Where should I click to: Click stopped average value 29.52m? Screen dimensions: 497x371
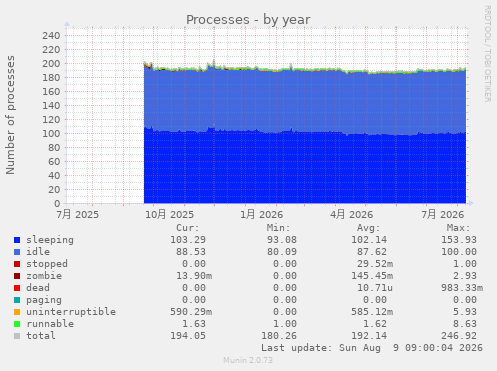pos(375,264)
